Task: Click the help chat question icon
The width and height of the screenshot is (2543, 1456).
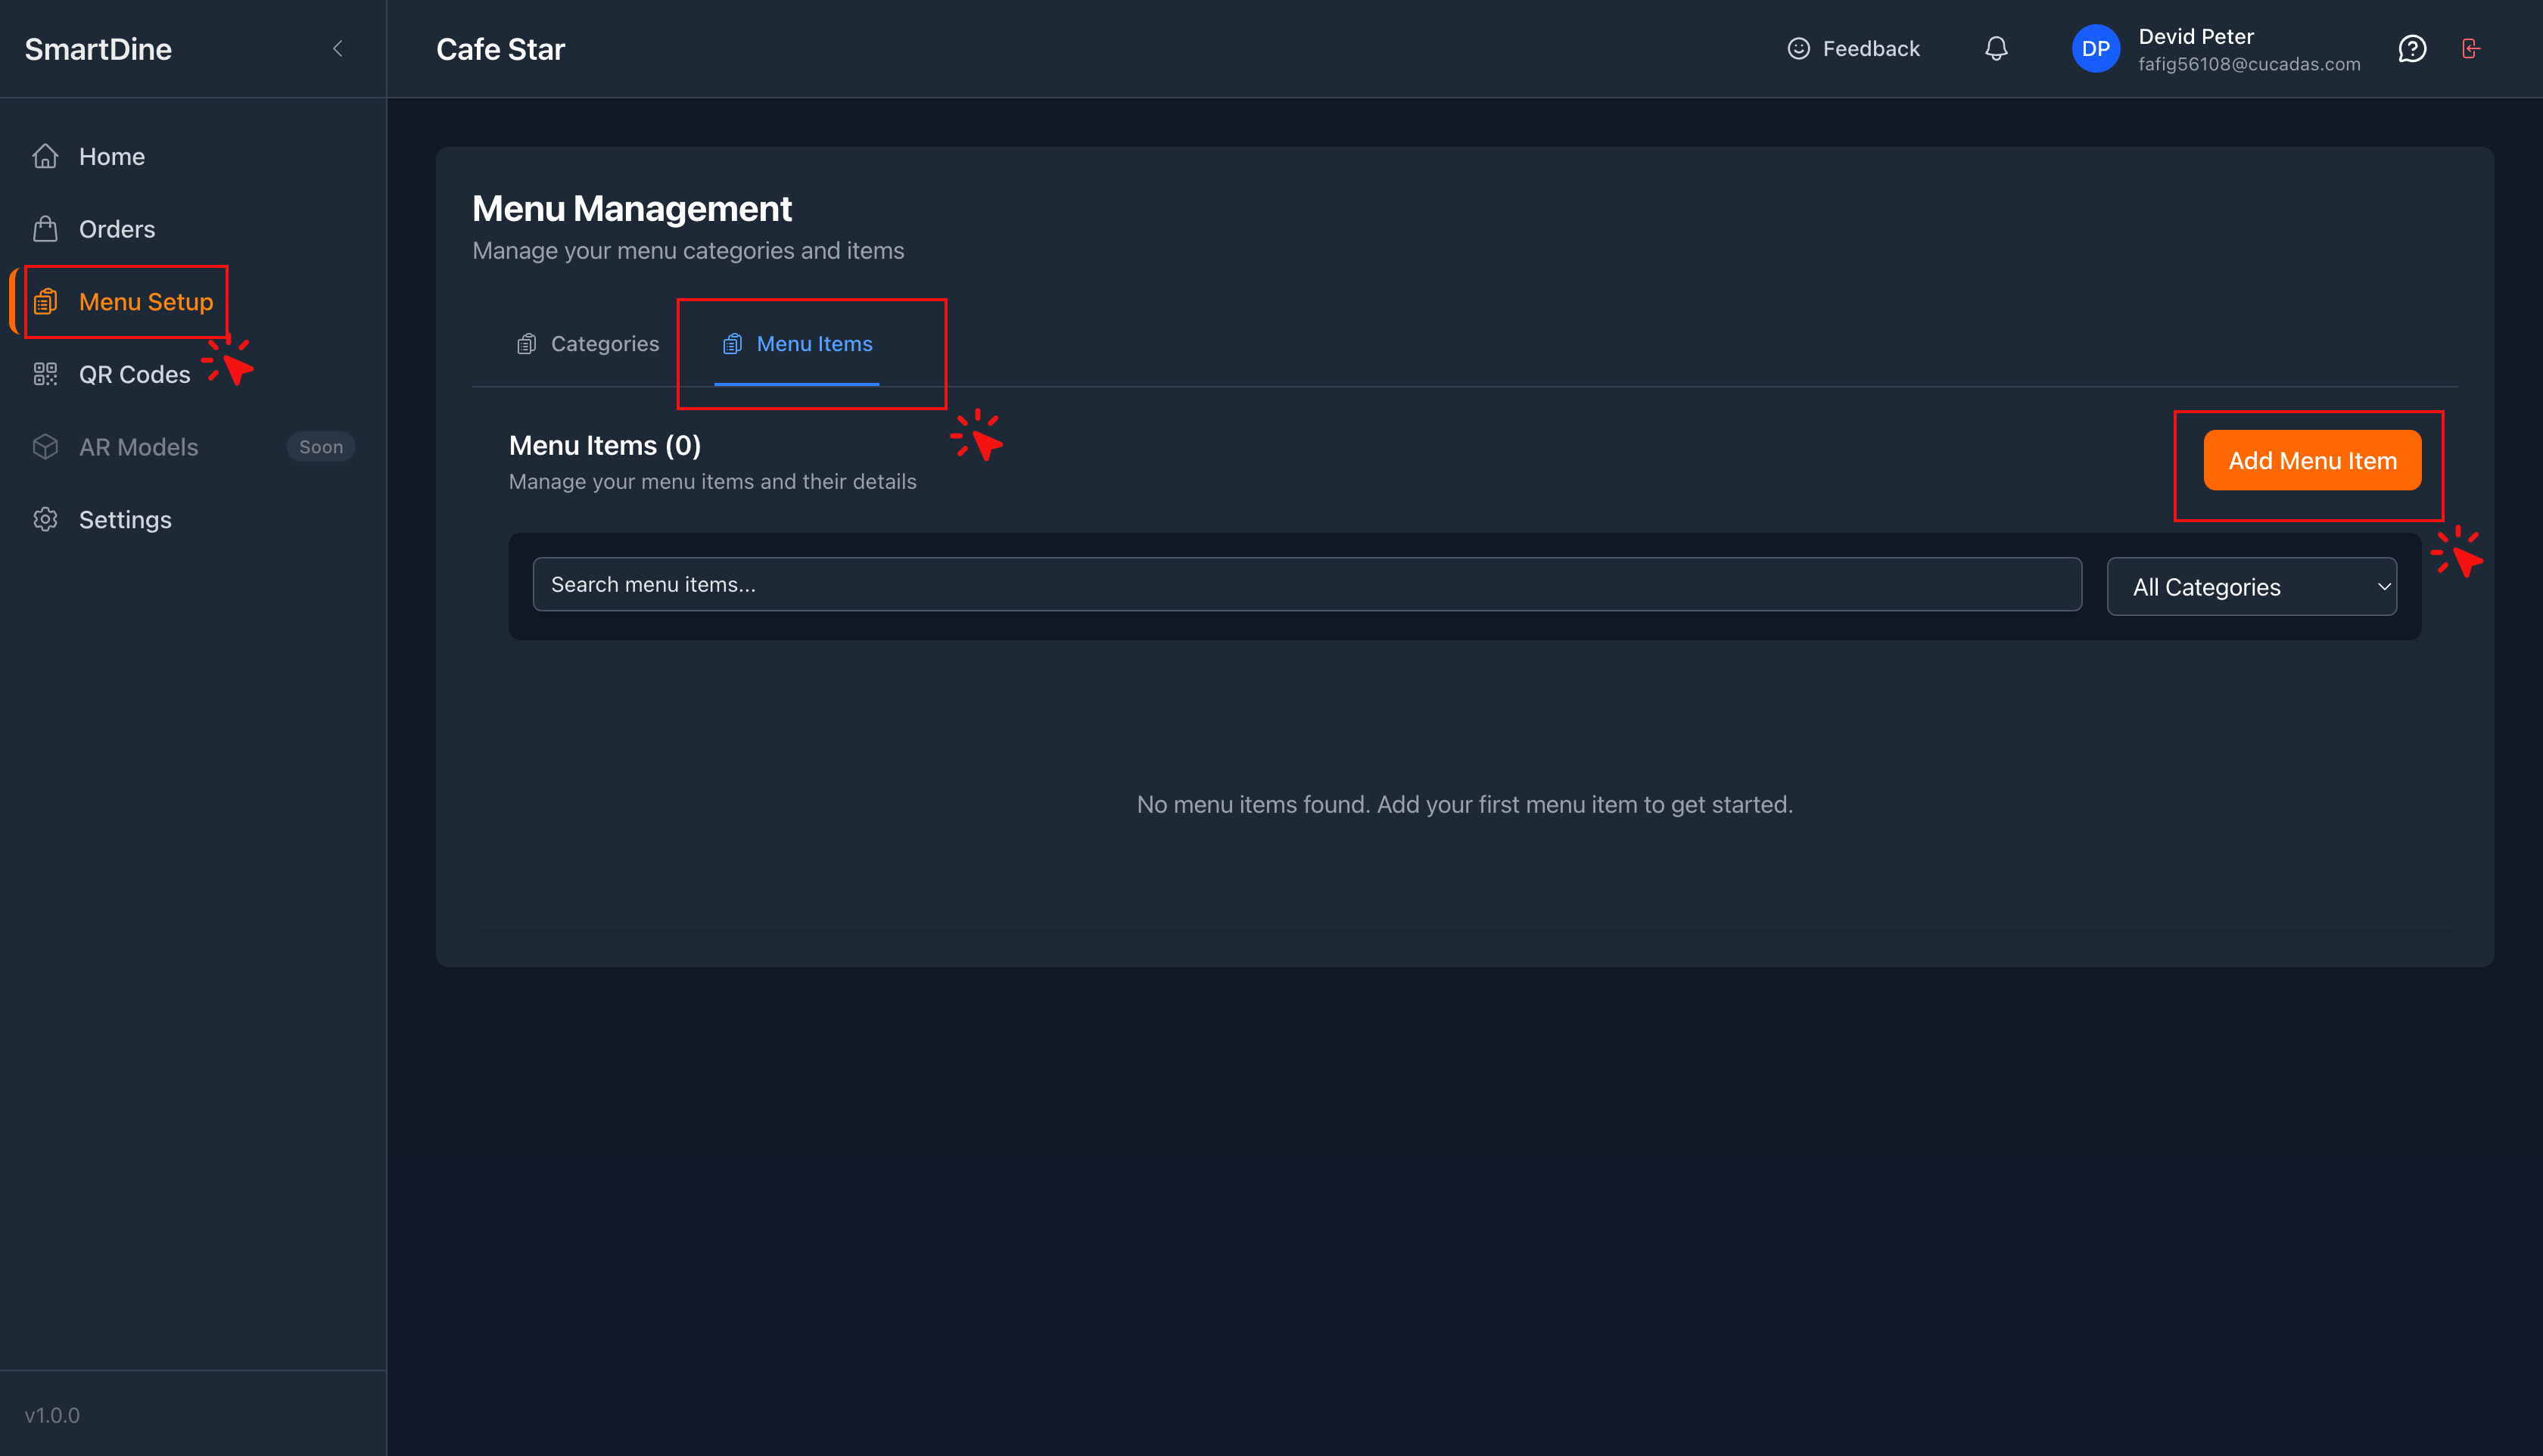Action: (x=2412, y=49)
